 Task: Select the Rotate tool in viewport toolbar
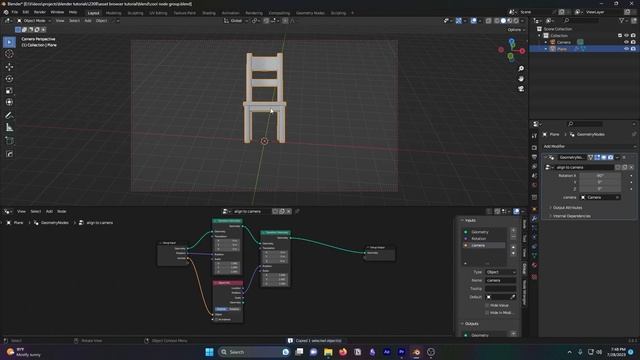(x=9, y=78)
